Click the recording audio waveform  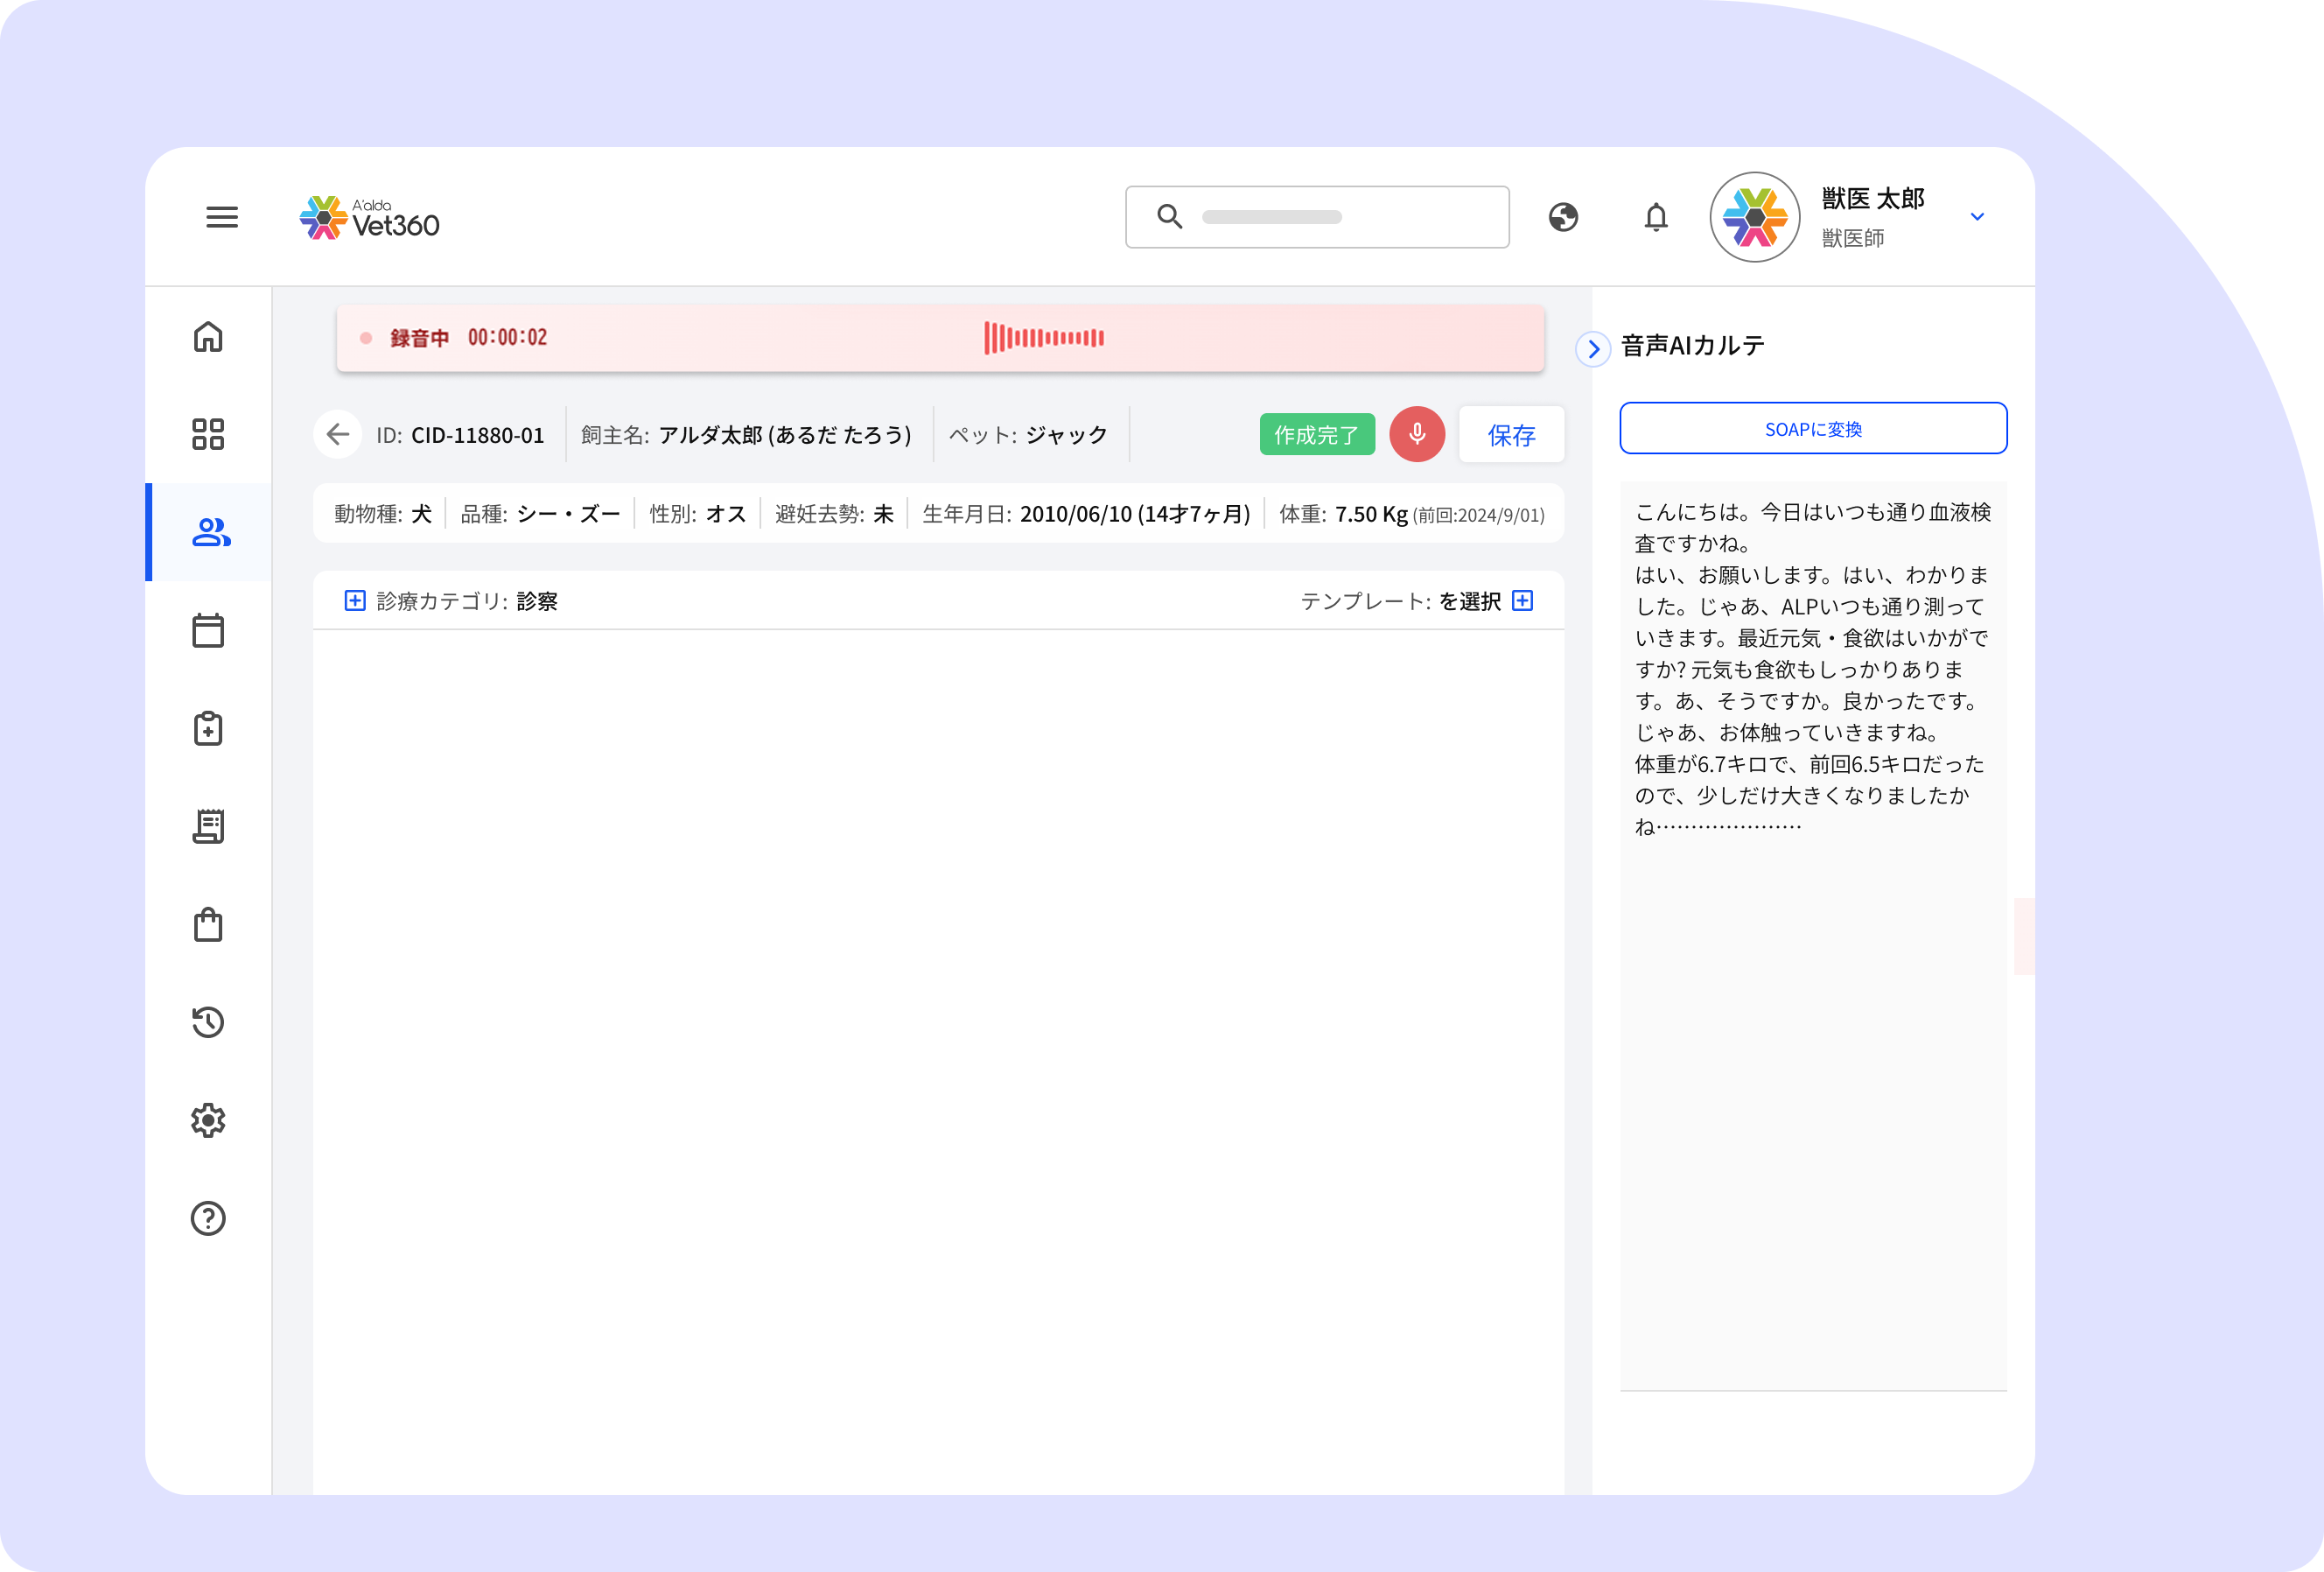click(1044, 338)
